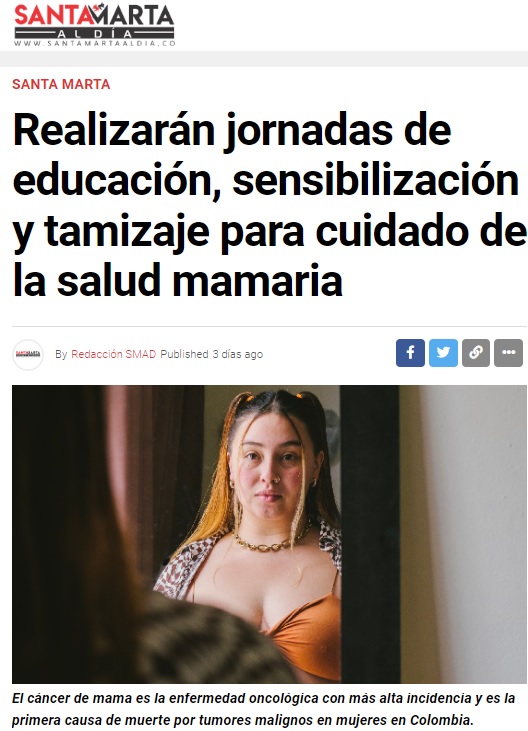Copy article link with chain icon
The image size is (528, 731).
[x=476, y=352]
